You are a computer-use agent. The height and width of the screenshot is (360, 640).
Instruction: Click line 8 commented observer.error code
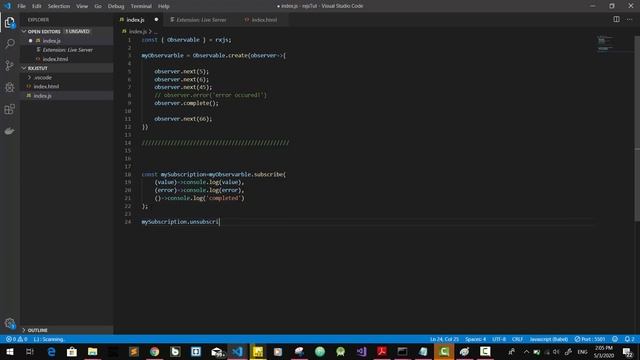tap(210, 95)
